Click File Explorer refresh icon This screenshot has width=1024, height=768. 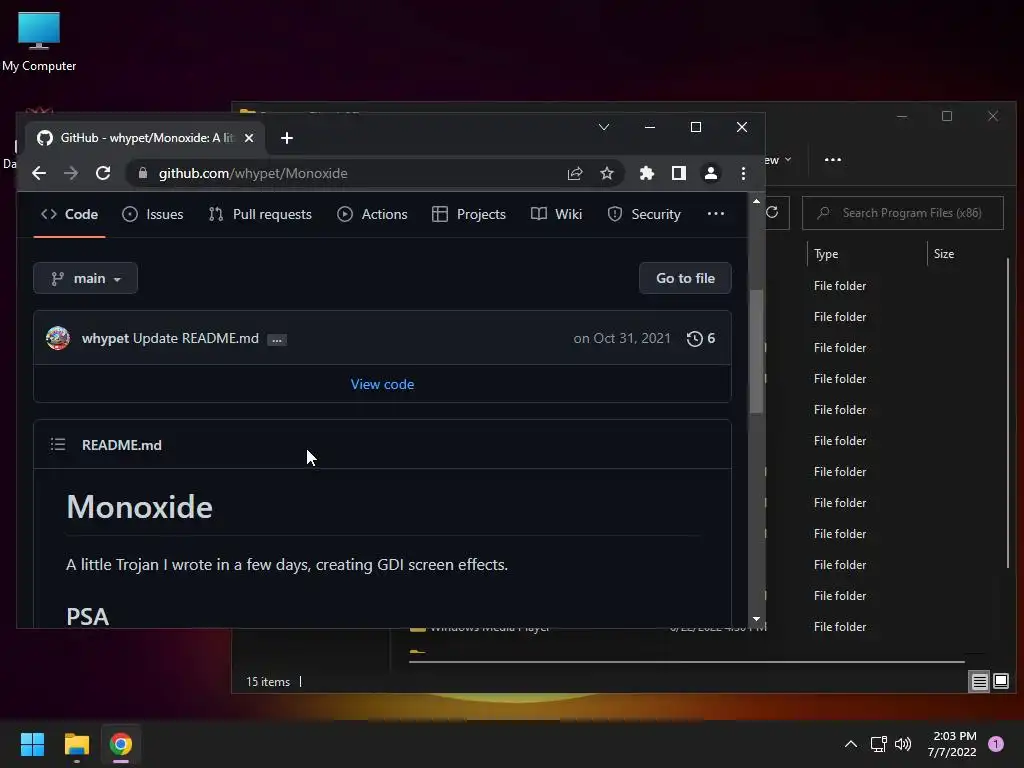click(x=773, y=213)
